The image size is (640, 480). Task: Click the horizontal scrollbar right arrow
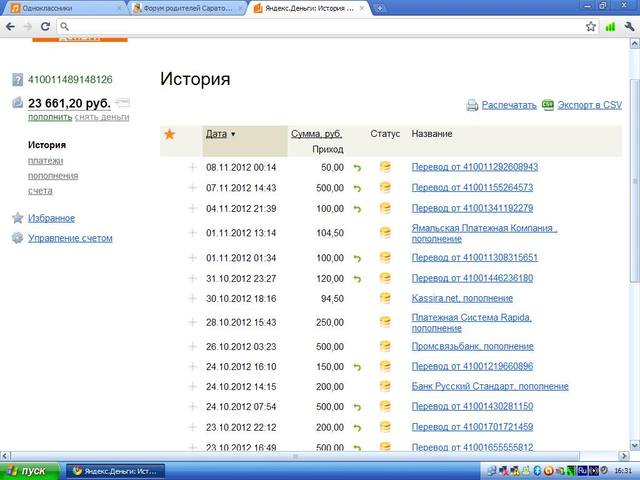(x=624, y=456)
